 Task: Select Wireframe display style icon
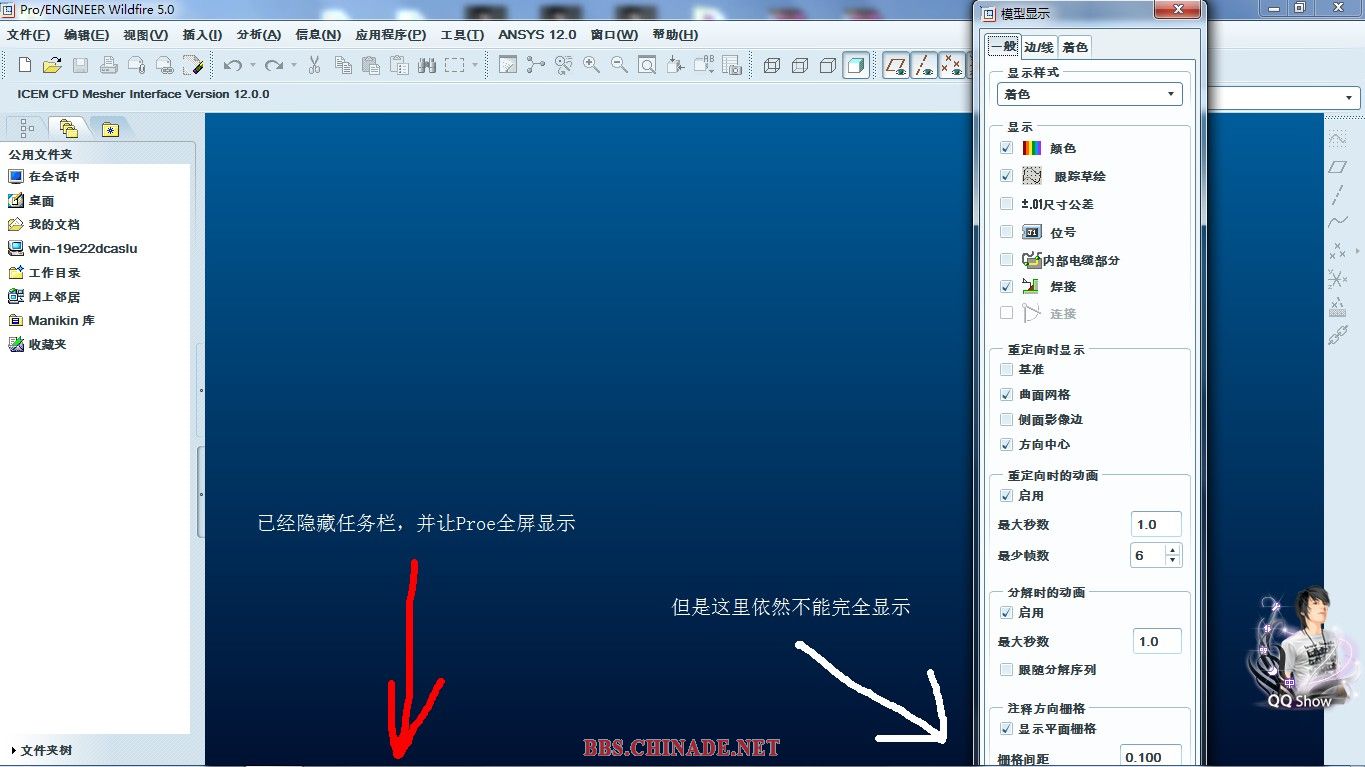tap(772, 65)
